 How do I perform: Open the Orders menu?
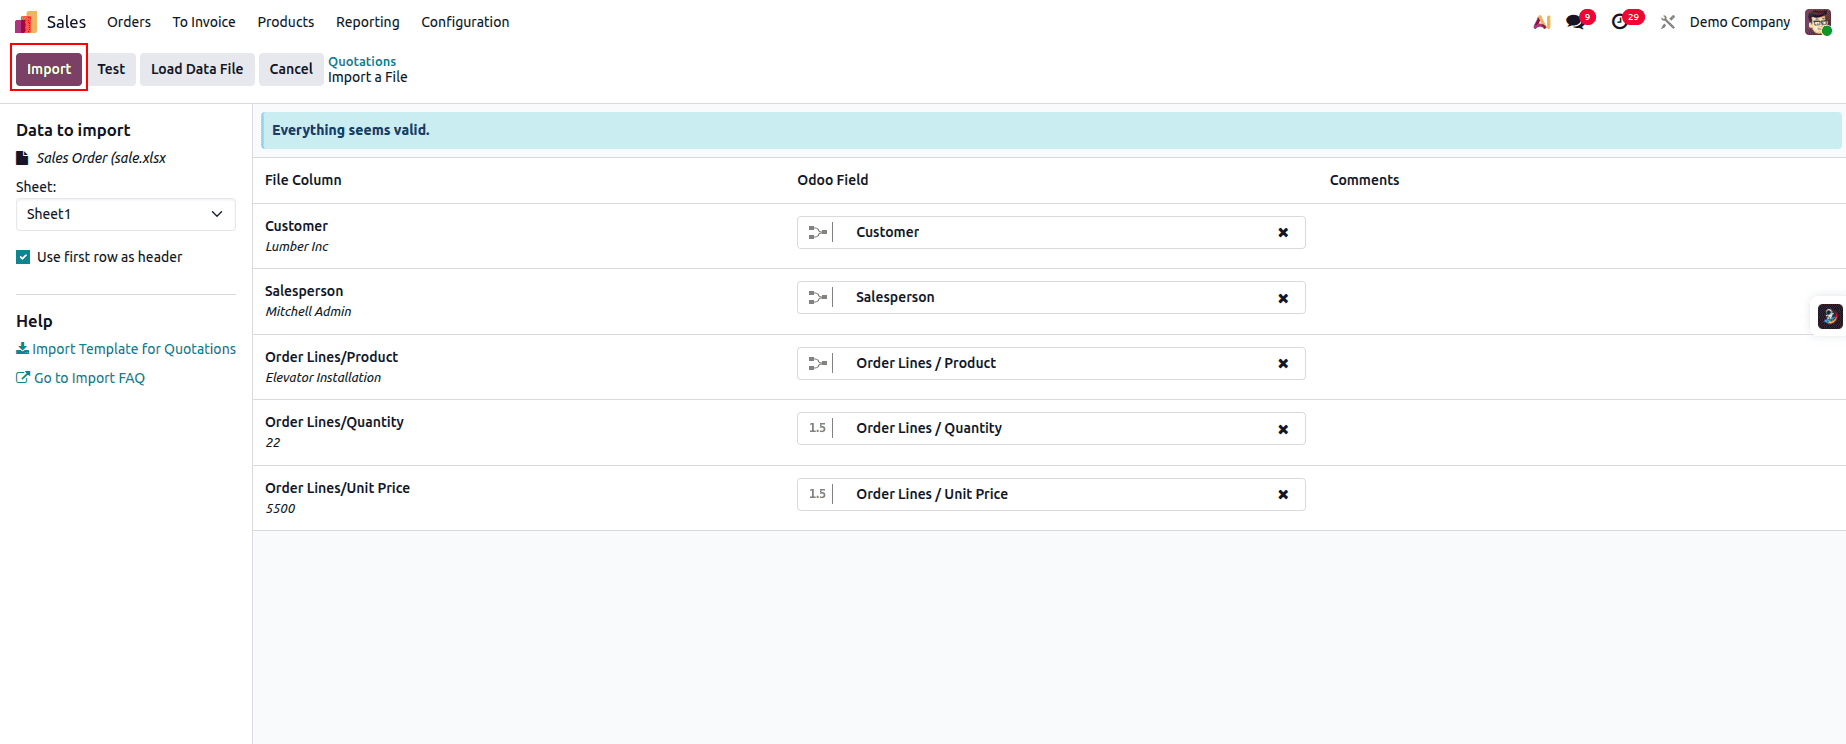(x=129, y=22)
